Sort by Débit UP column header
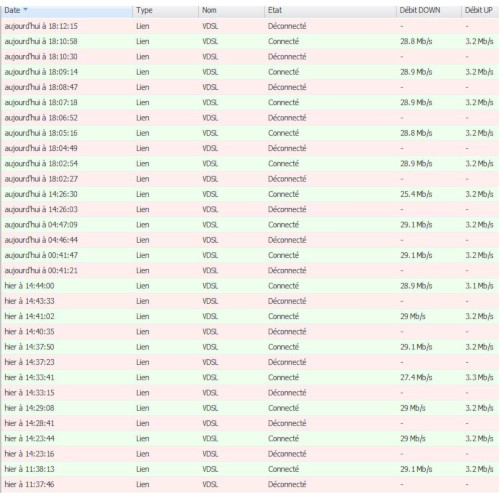 click(x=480, y=11)
